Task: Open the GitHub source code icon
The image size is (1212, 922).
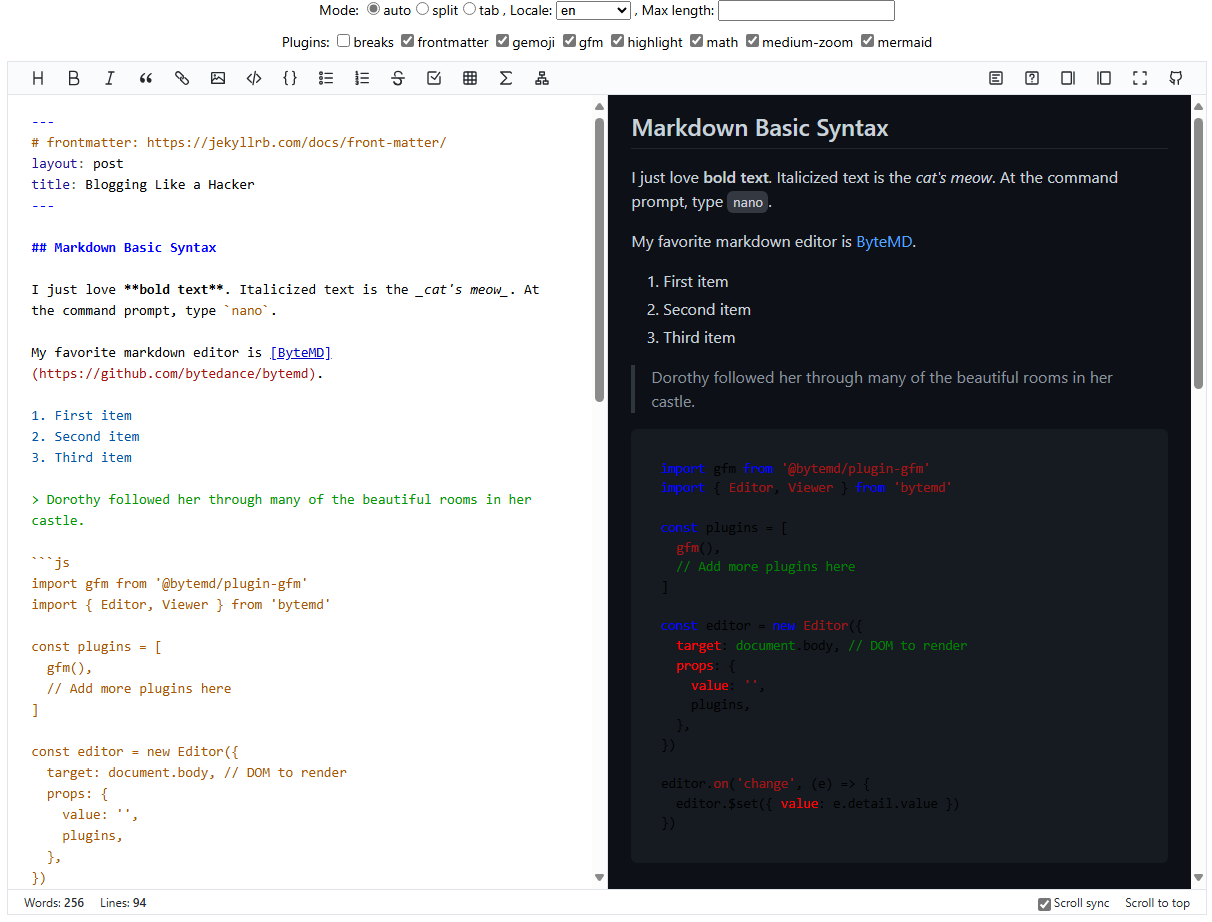Action: click(x=1176, y=78)
